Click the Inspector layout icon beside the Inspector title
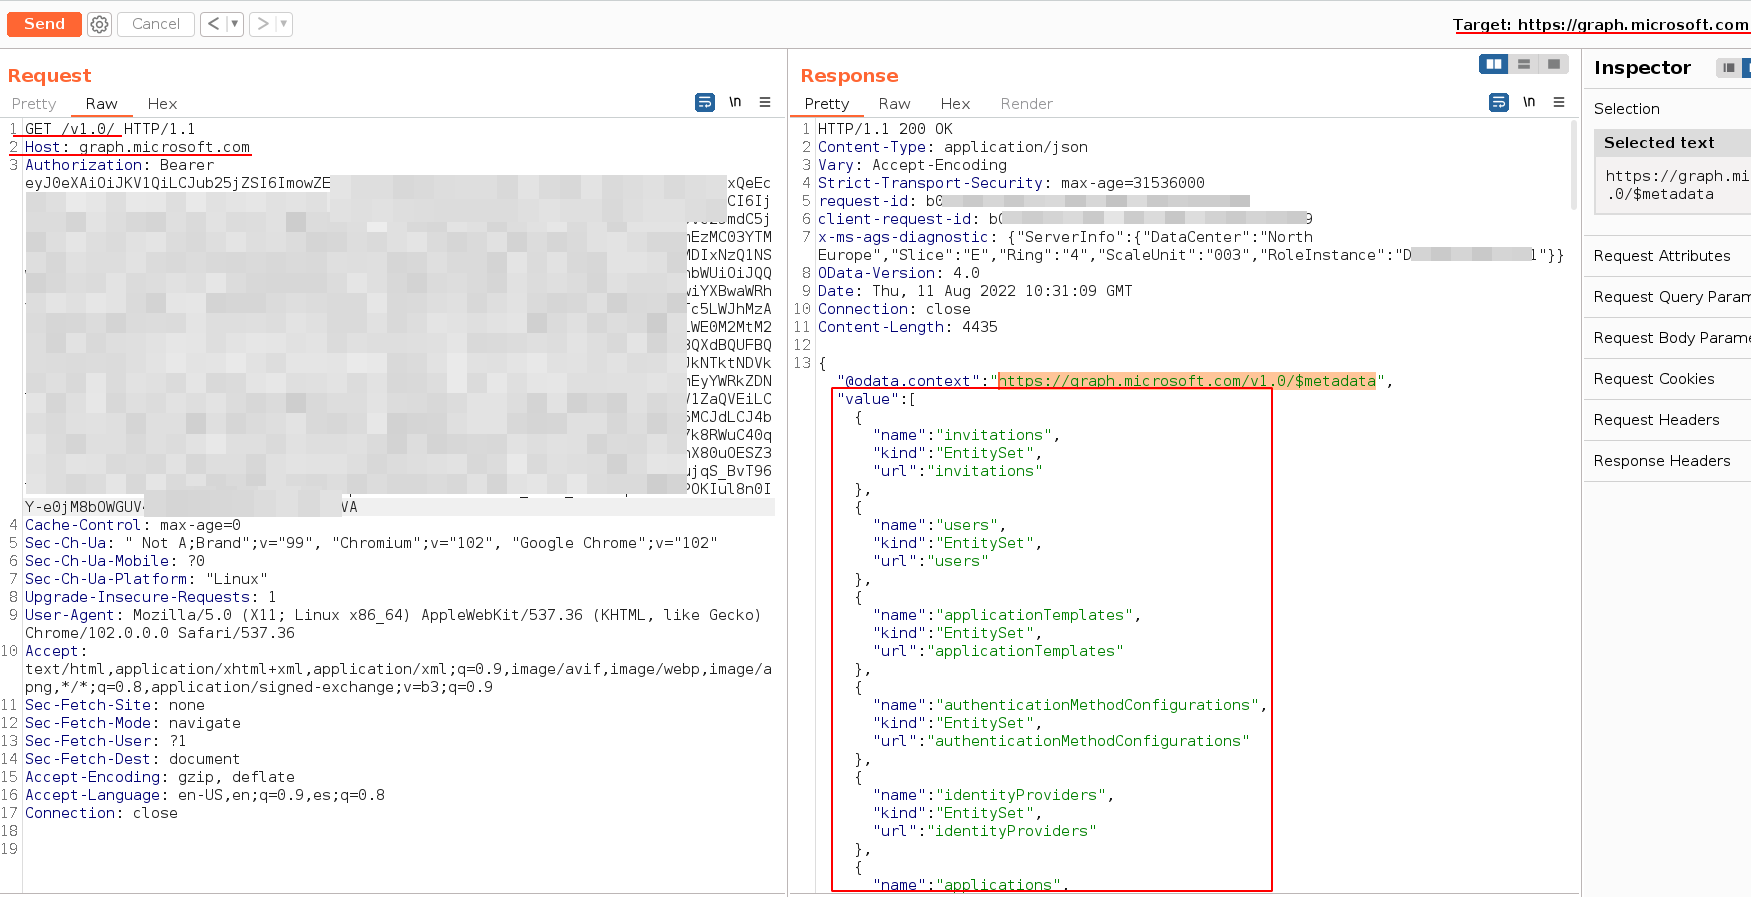This screenshot has height=897, width=1751. (x=1728, y=68)
